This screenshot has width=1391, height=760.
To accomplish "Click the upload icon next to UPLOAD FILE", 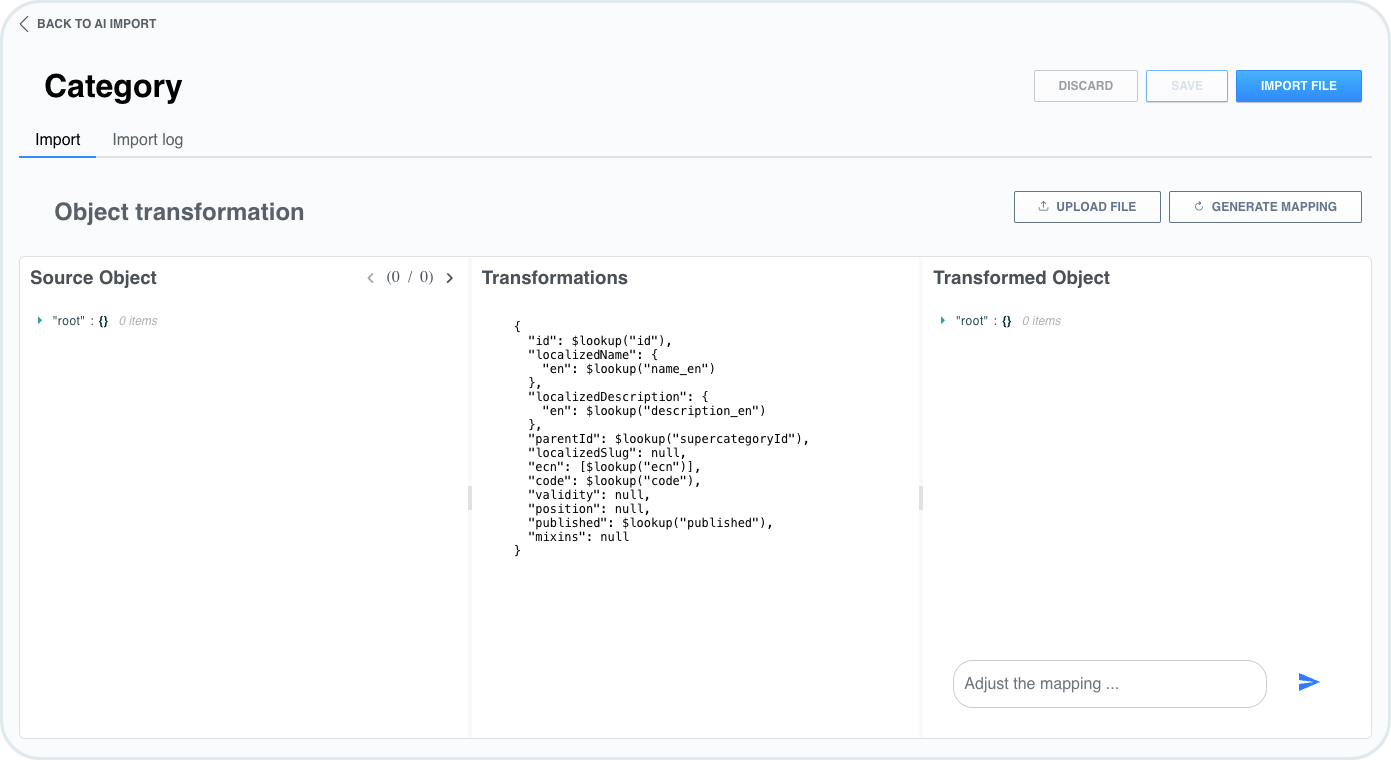I will tap(1042, 206).
